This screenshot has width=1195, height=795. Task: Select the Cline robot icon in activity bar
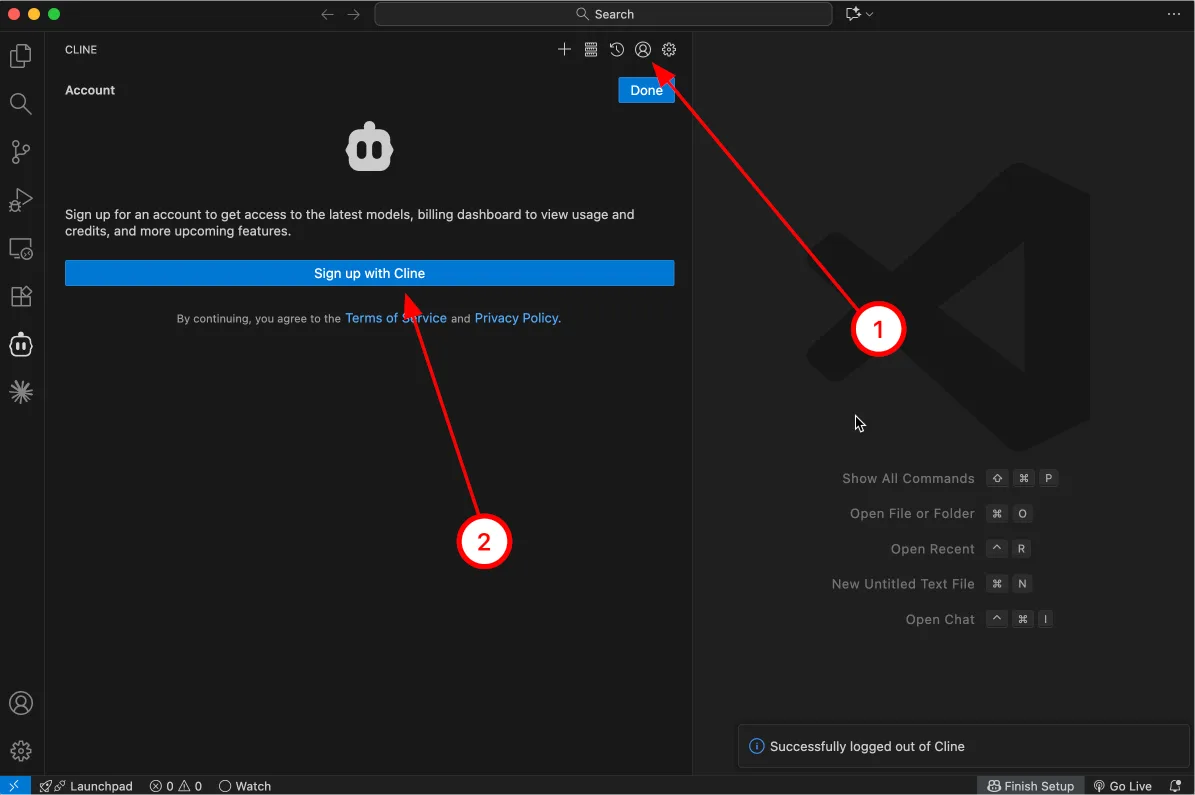coord(21,345)
